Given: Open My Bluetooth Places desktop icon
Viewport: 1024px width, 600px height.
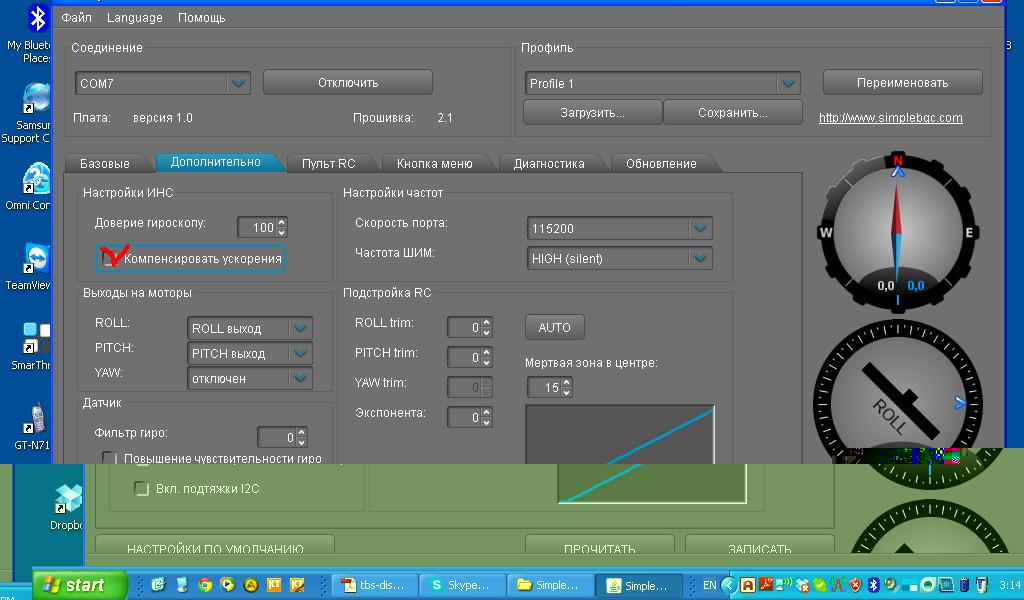Looking at the screenshot, I should coord(38,20).
